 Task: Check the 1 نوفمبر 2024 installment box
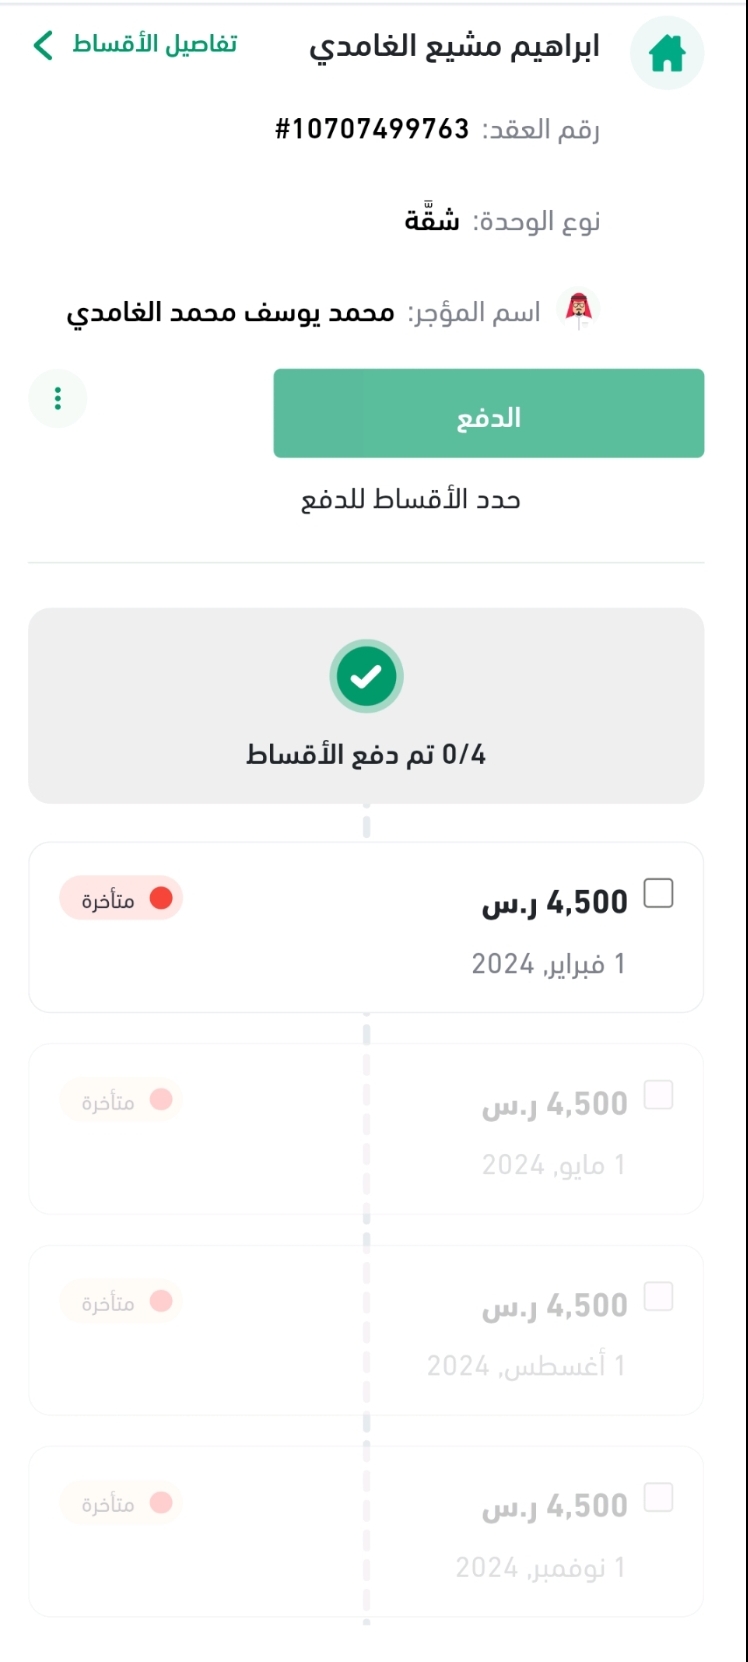tap(658, 1498)
